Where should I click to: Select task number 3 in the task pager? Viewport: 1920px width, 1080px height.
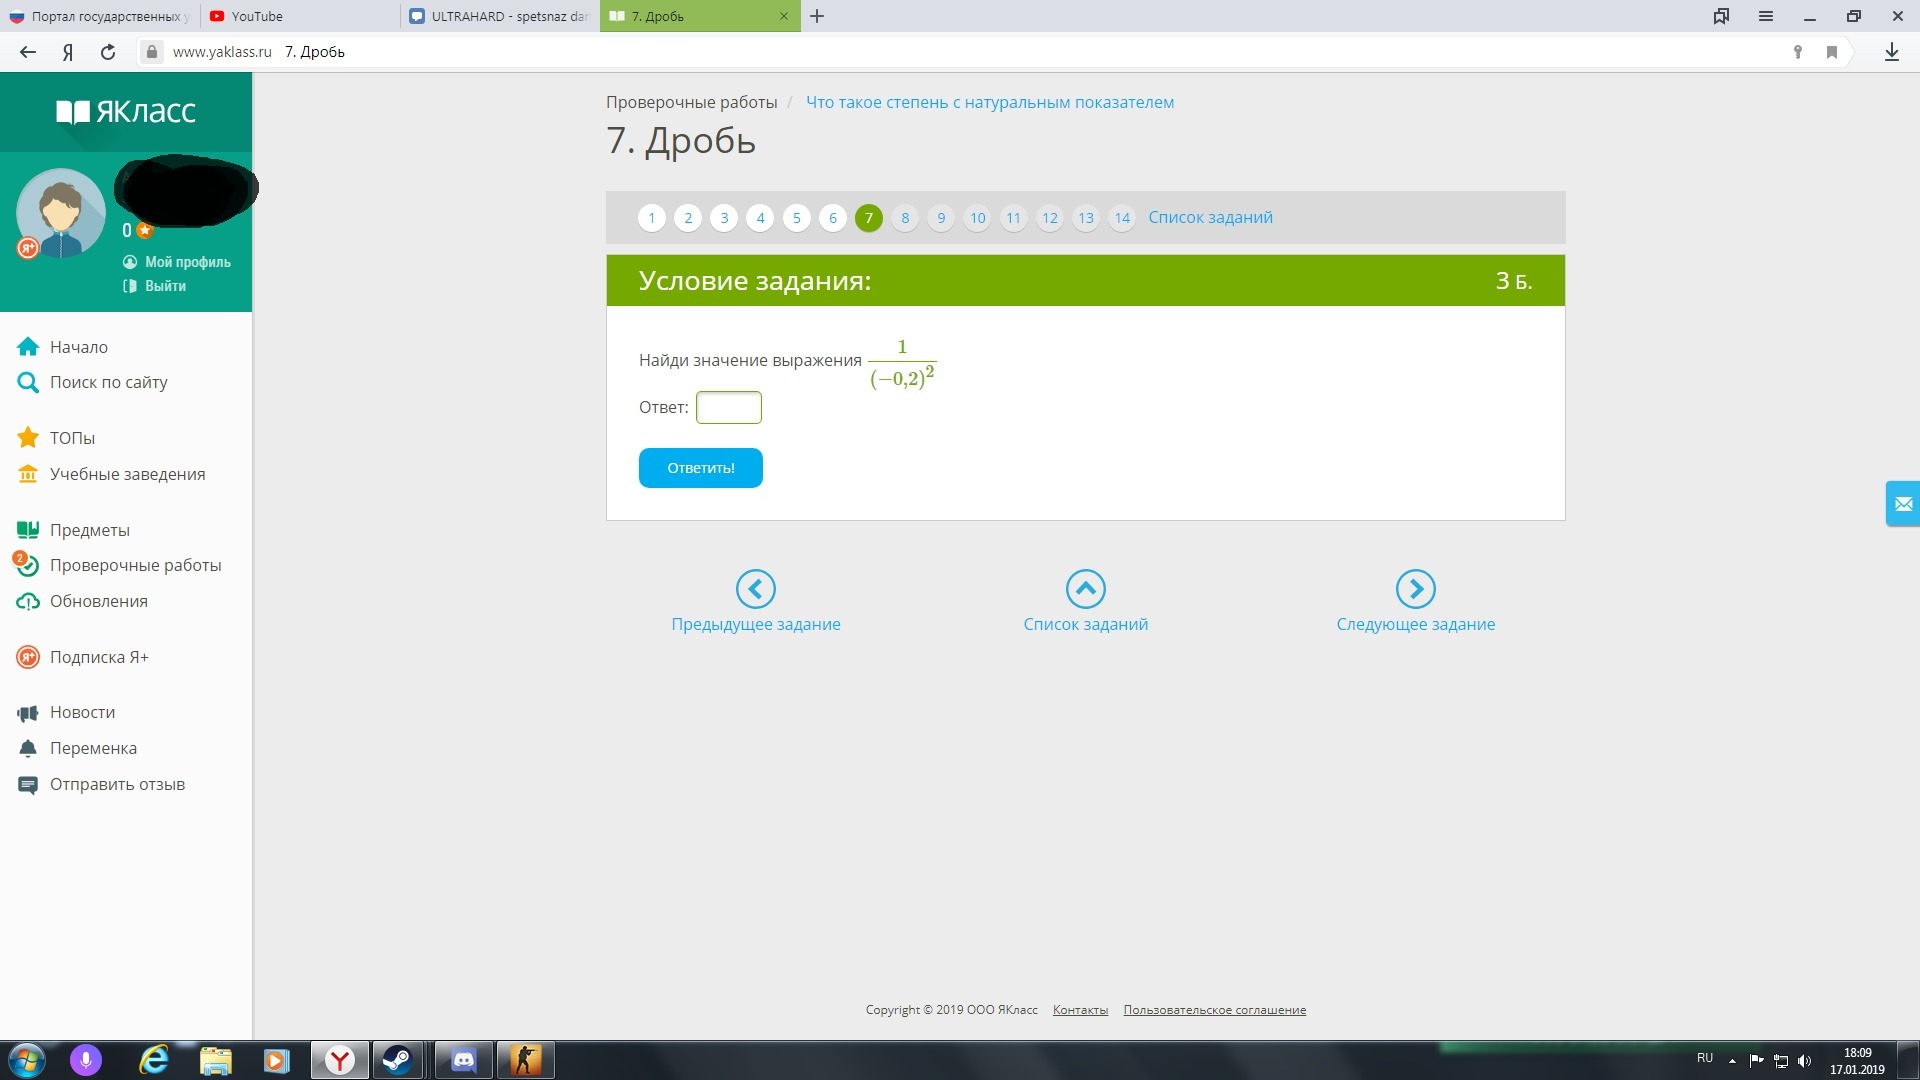[724, 218]
